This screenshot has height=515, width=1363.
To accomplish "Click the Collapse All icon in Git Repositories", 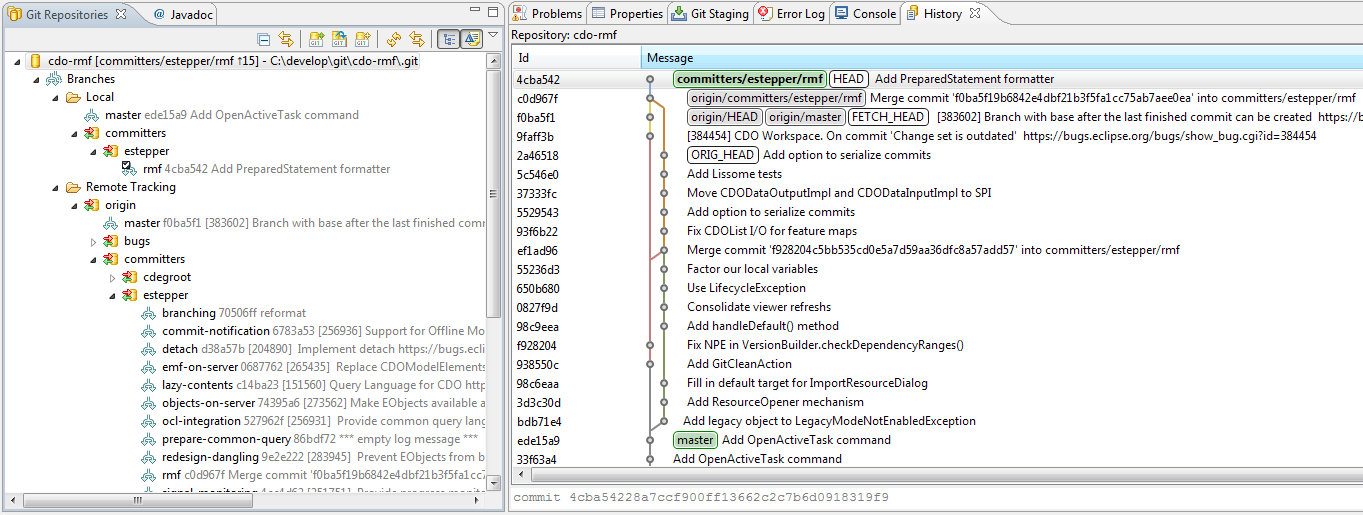I will click(x=264, y=40).
